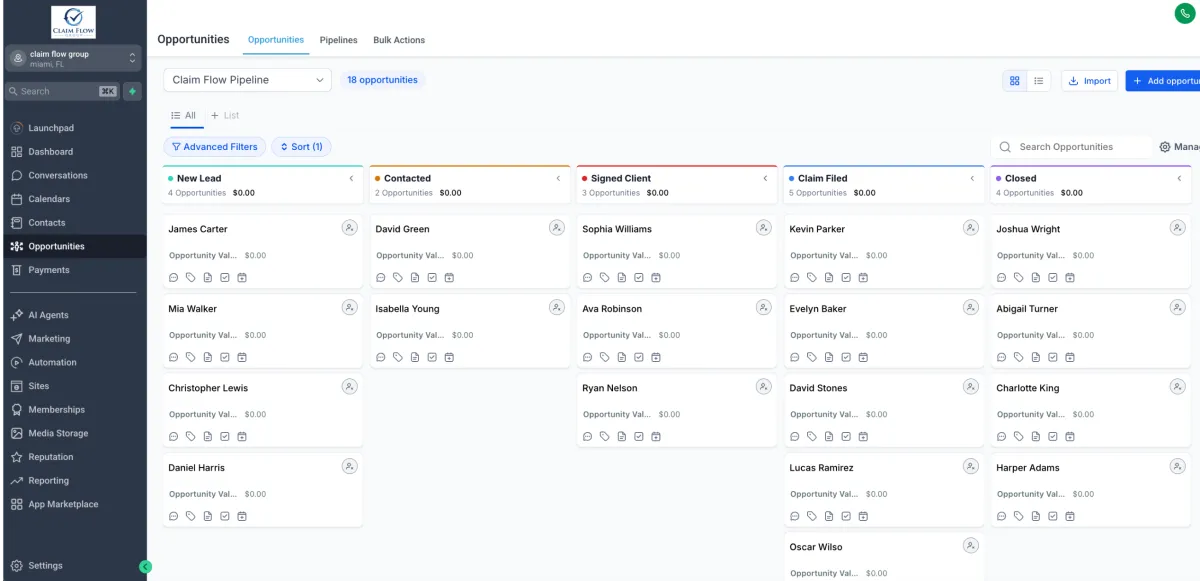Image resolution: width=1200 pixels, height=581 pixels.
Task: Click the green phone dialer icon
Action: (x=1185, y=14)
